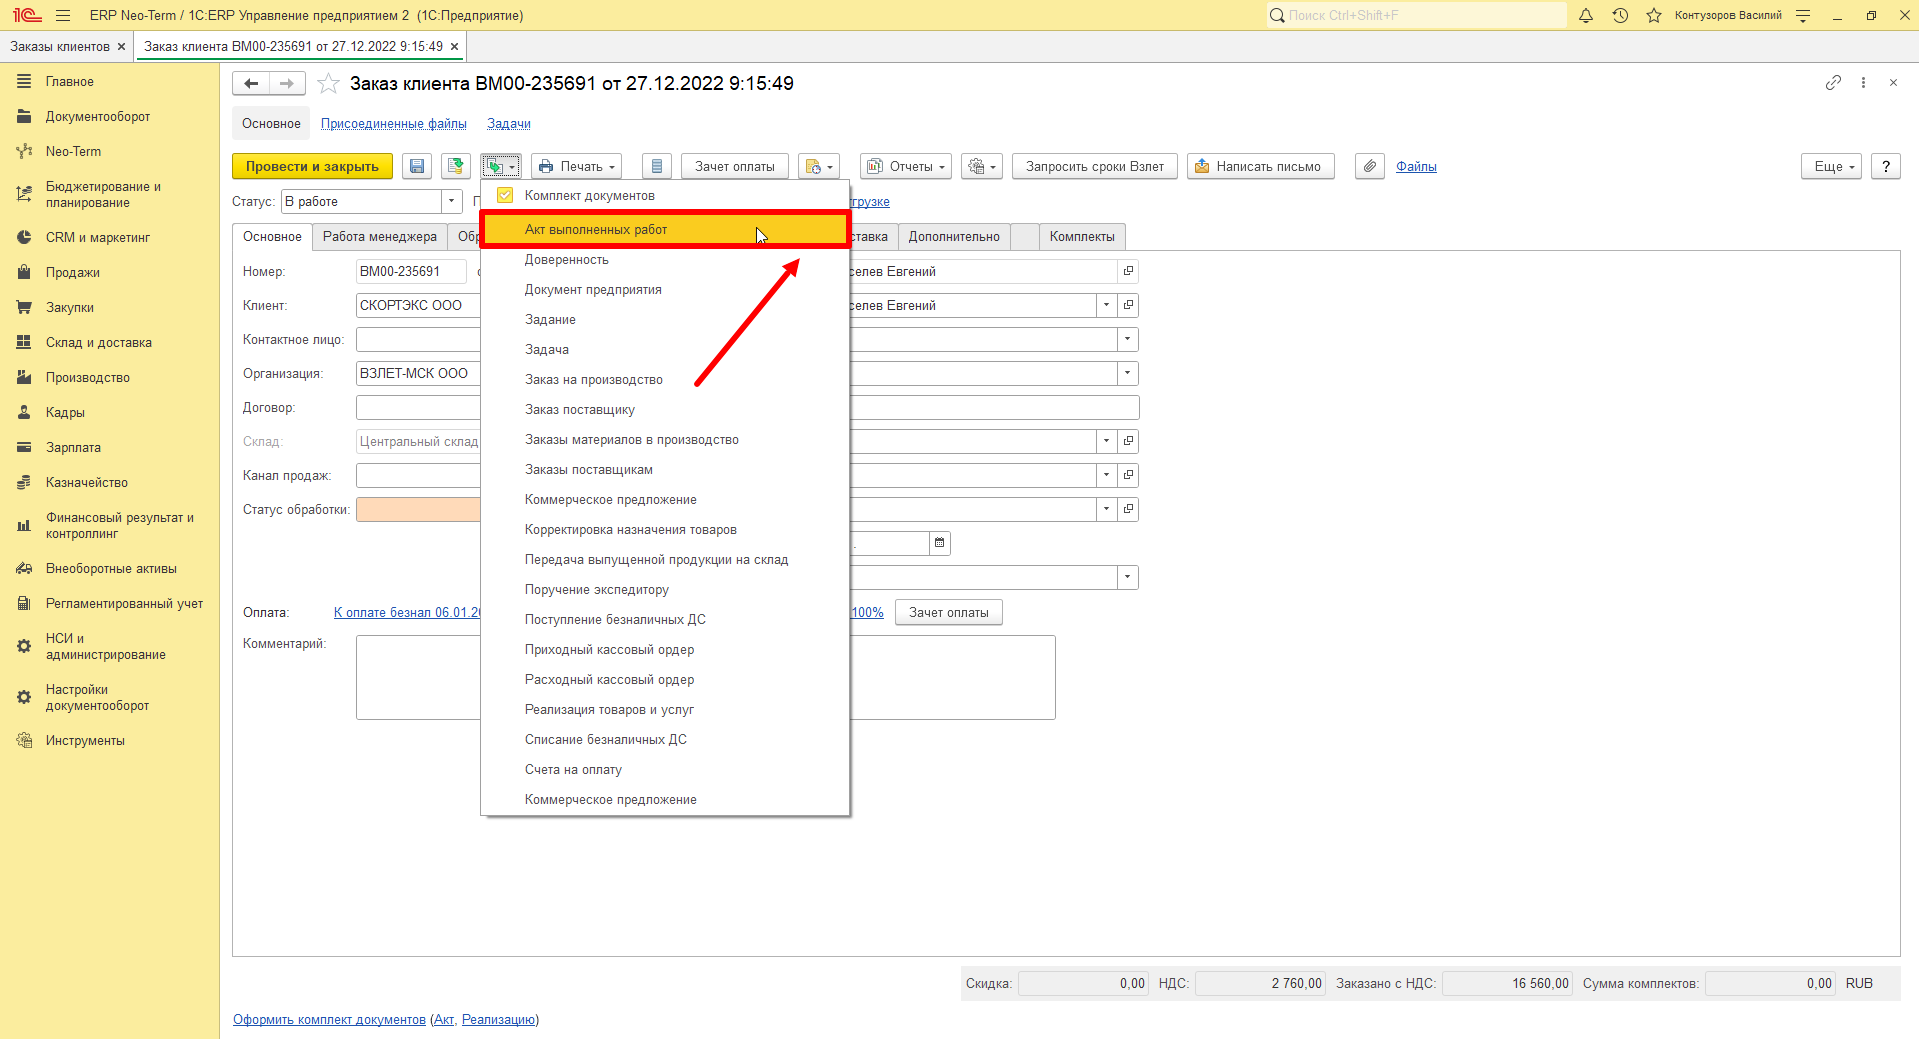The height and width of the screenshot is (1039, 1919).
Task: Click Оформить комплект документов link
Action: [x=329, y=1020]
